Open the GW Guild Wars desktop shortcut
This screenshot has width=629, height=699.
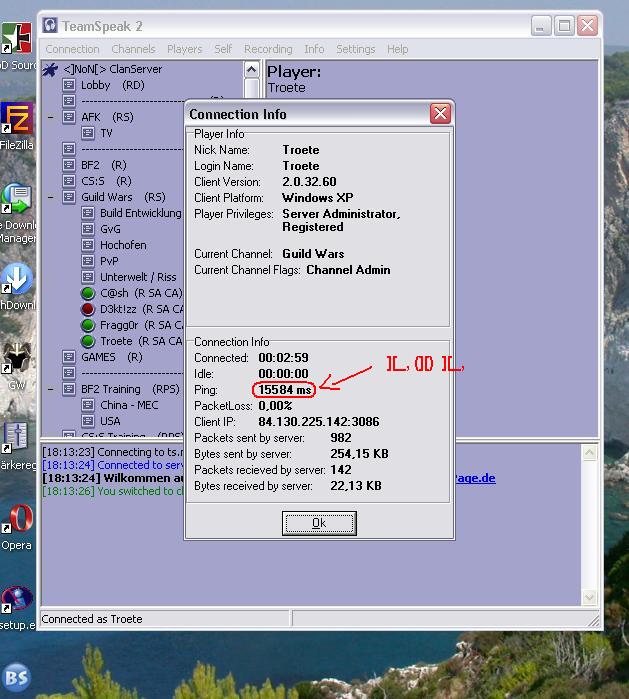pos(17,360)
